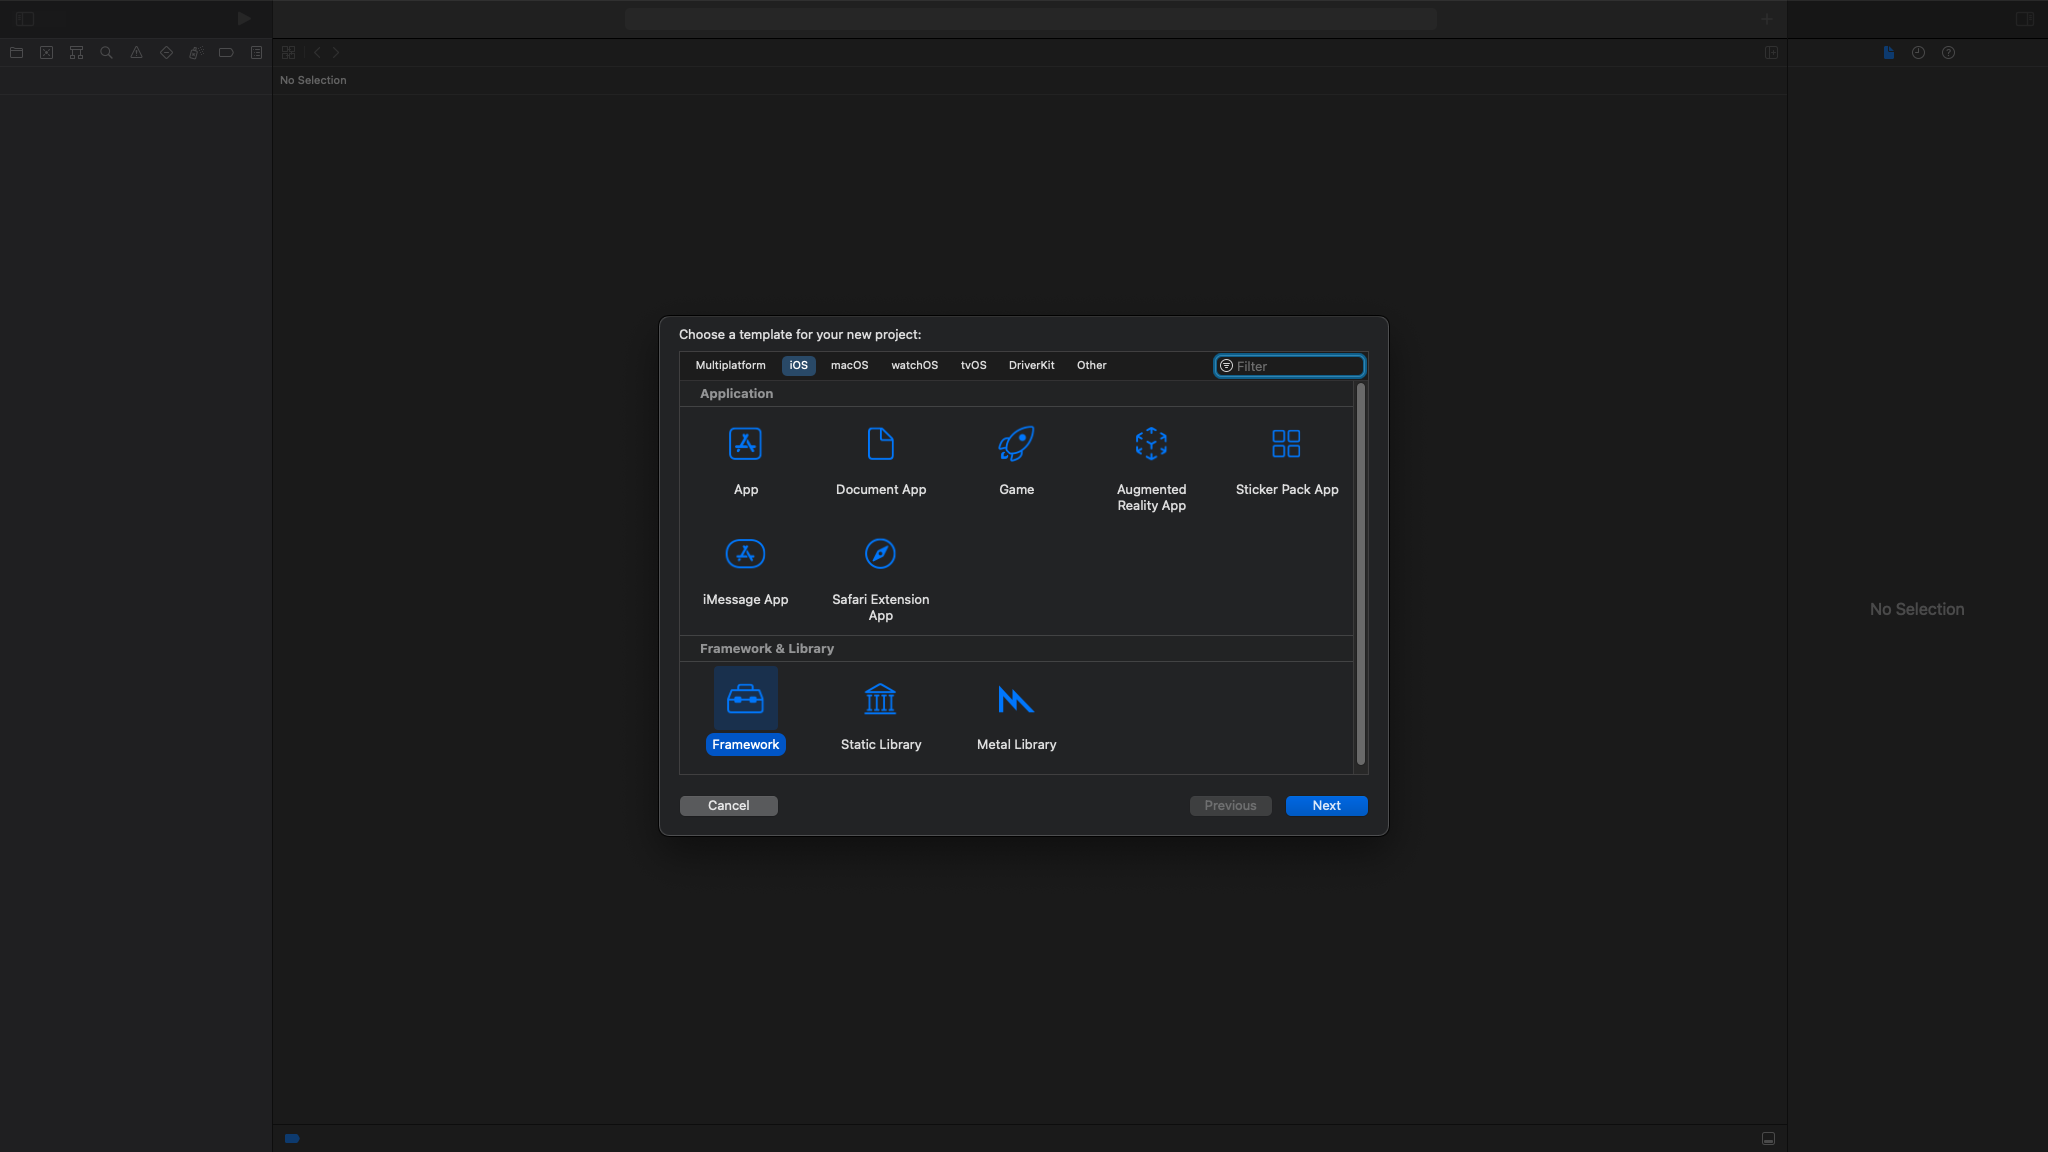Select the Framework toolbox template

(x=745, y=700)
